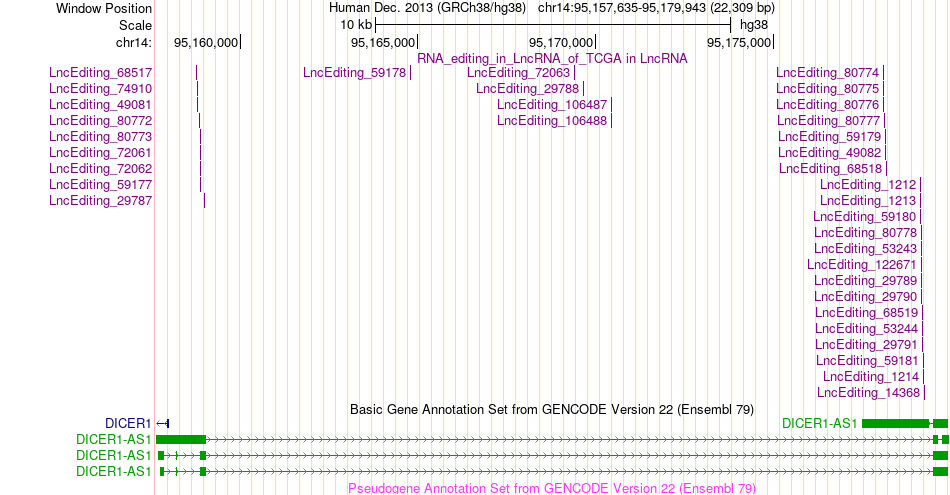Select the third DICER1-AS1 transcript label
Screen dimensions: 950x495
113,471
